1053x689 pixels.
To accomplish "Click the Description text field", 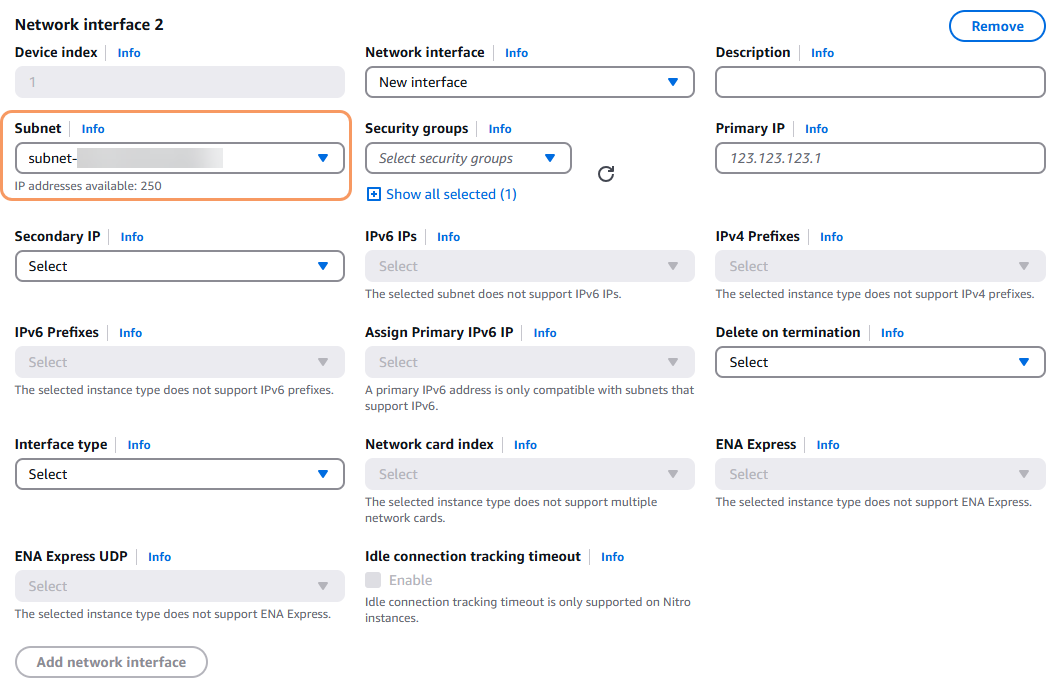I will click(880, 82).
